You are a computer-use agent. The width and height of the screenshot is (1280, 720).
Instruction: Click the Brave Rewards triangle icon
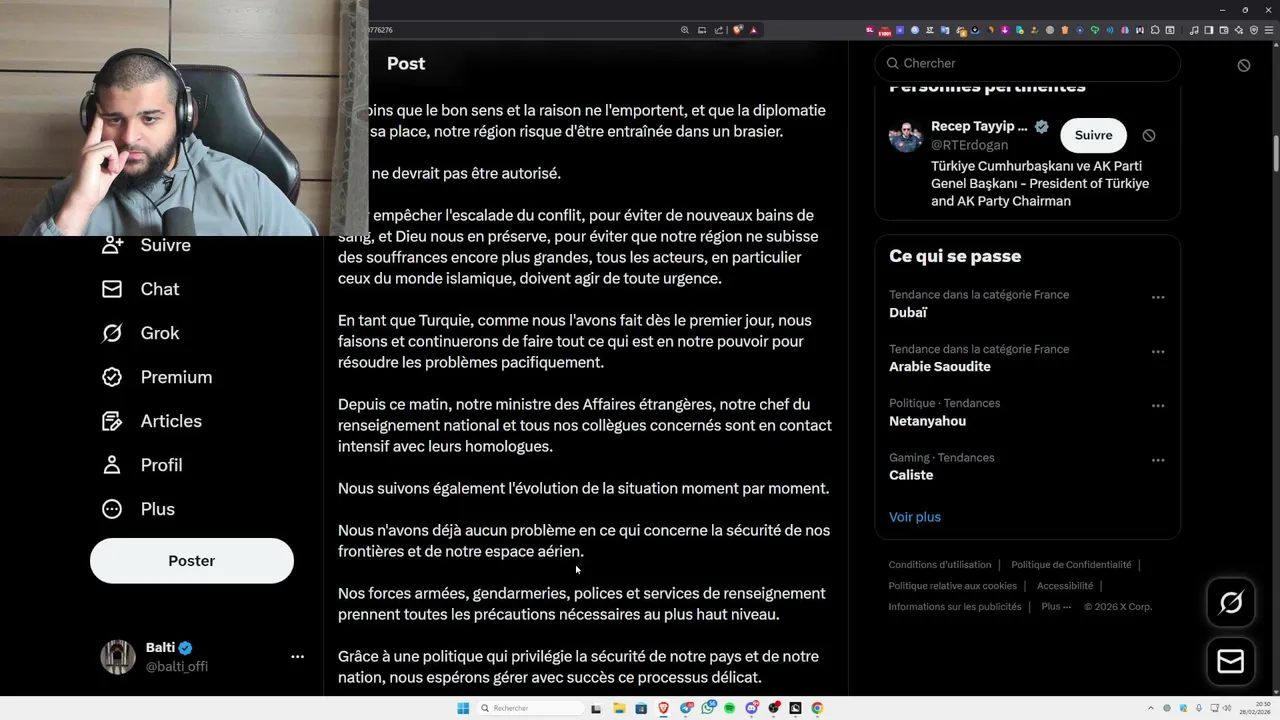point(754,30)
